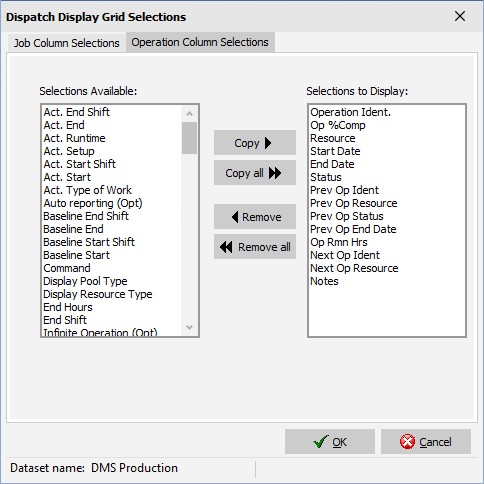Viewport: 484px width, 484px height.
Task: Click Remove all double-arrow button
Action: (255, 247)
